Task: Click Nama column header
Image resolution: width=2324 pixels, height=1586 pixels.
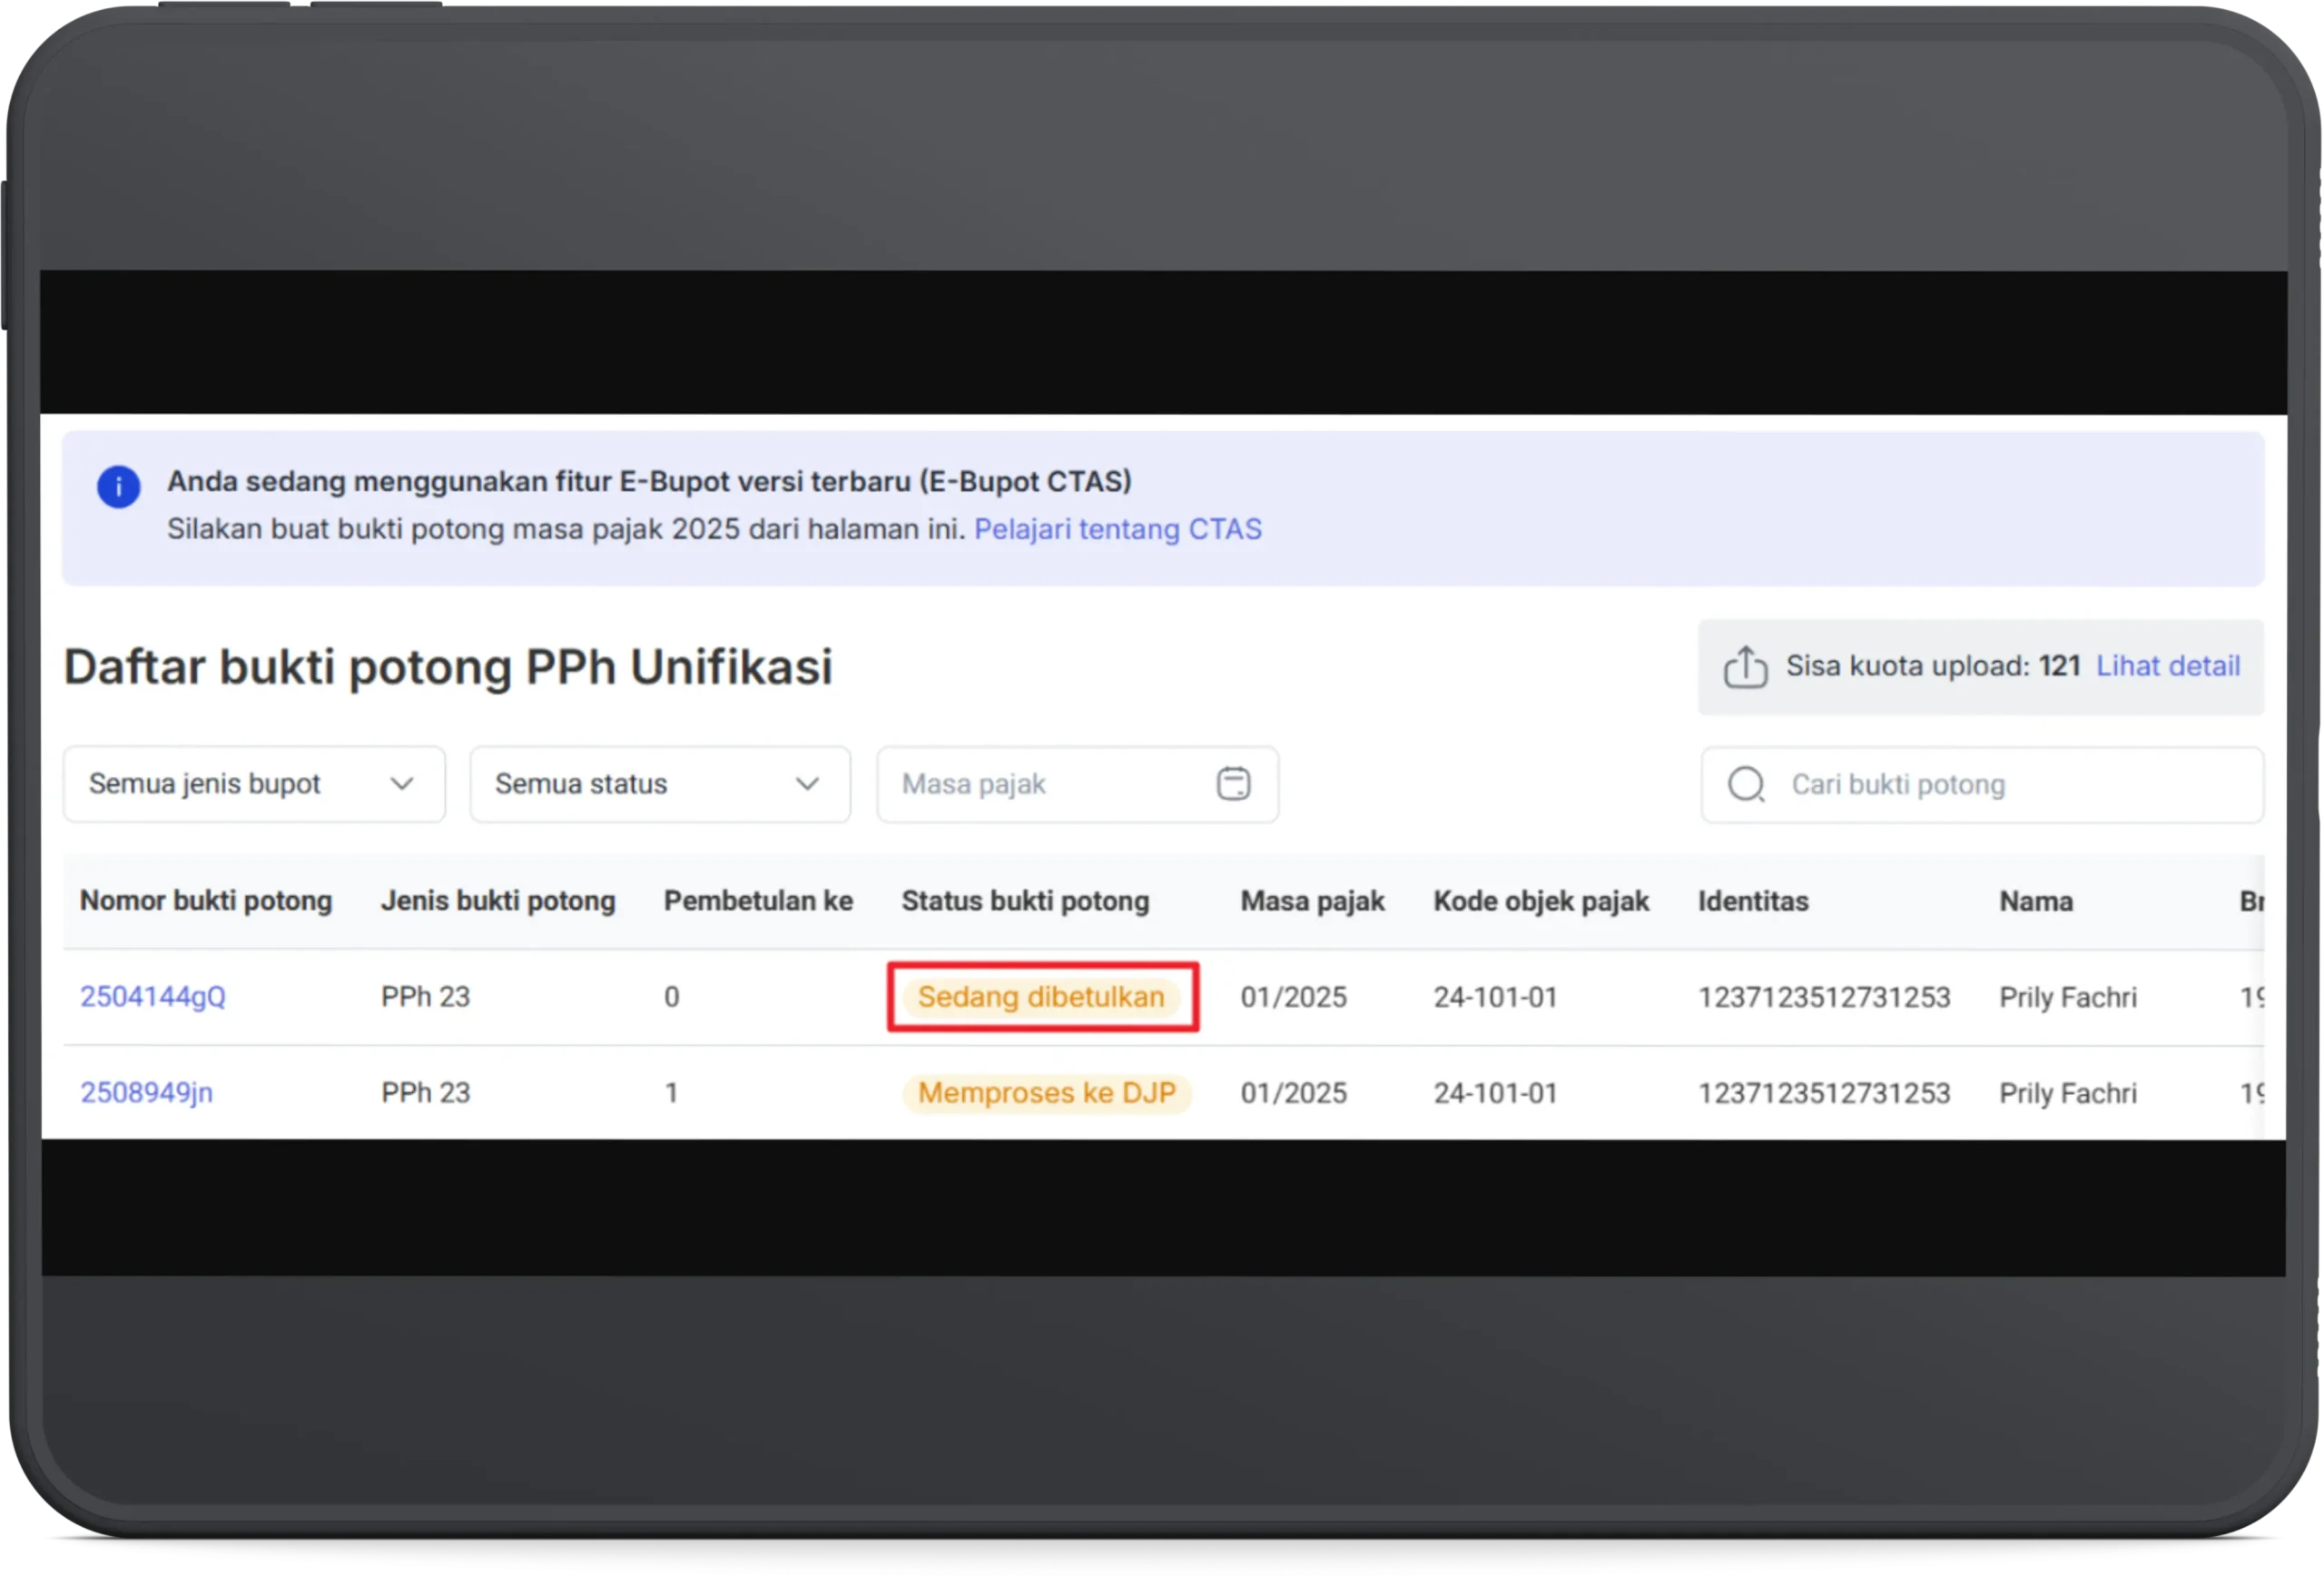Action: (x=2035, y=901)
